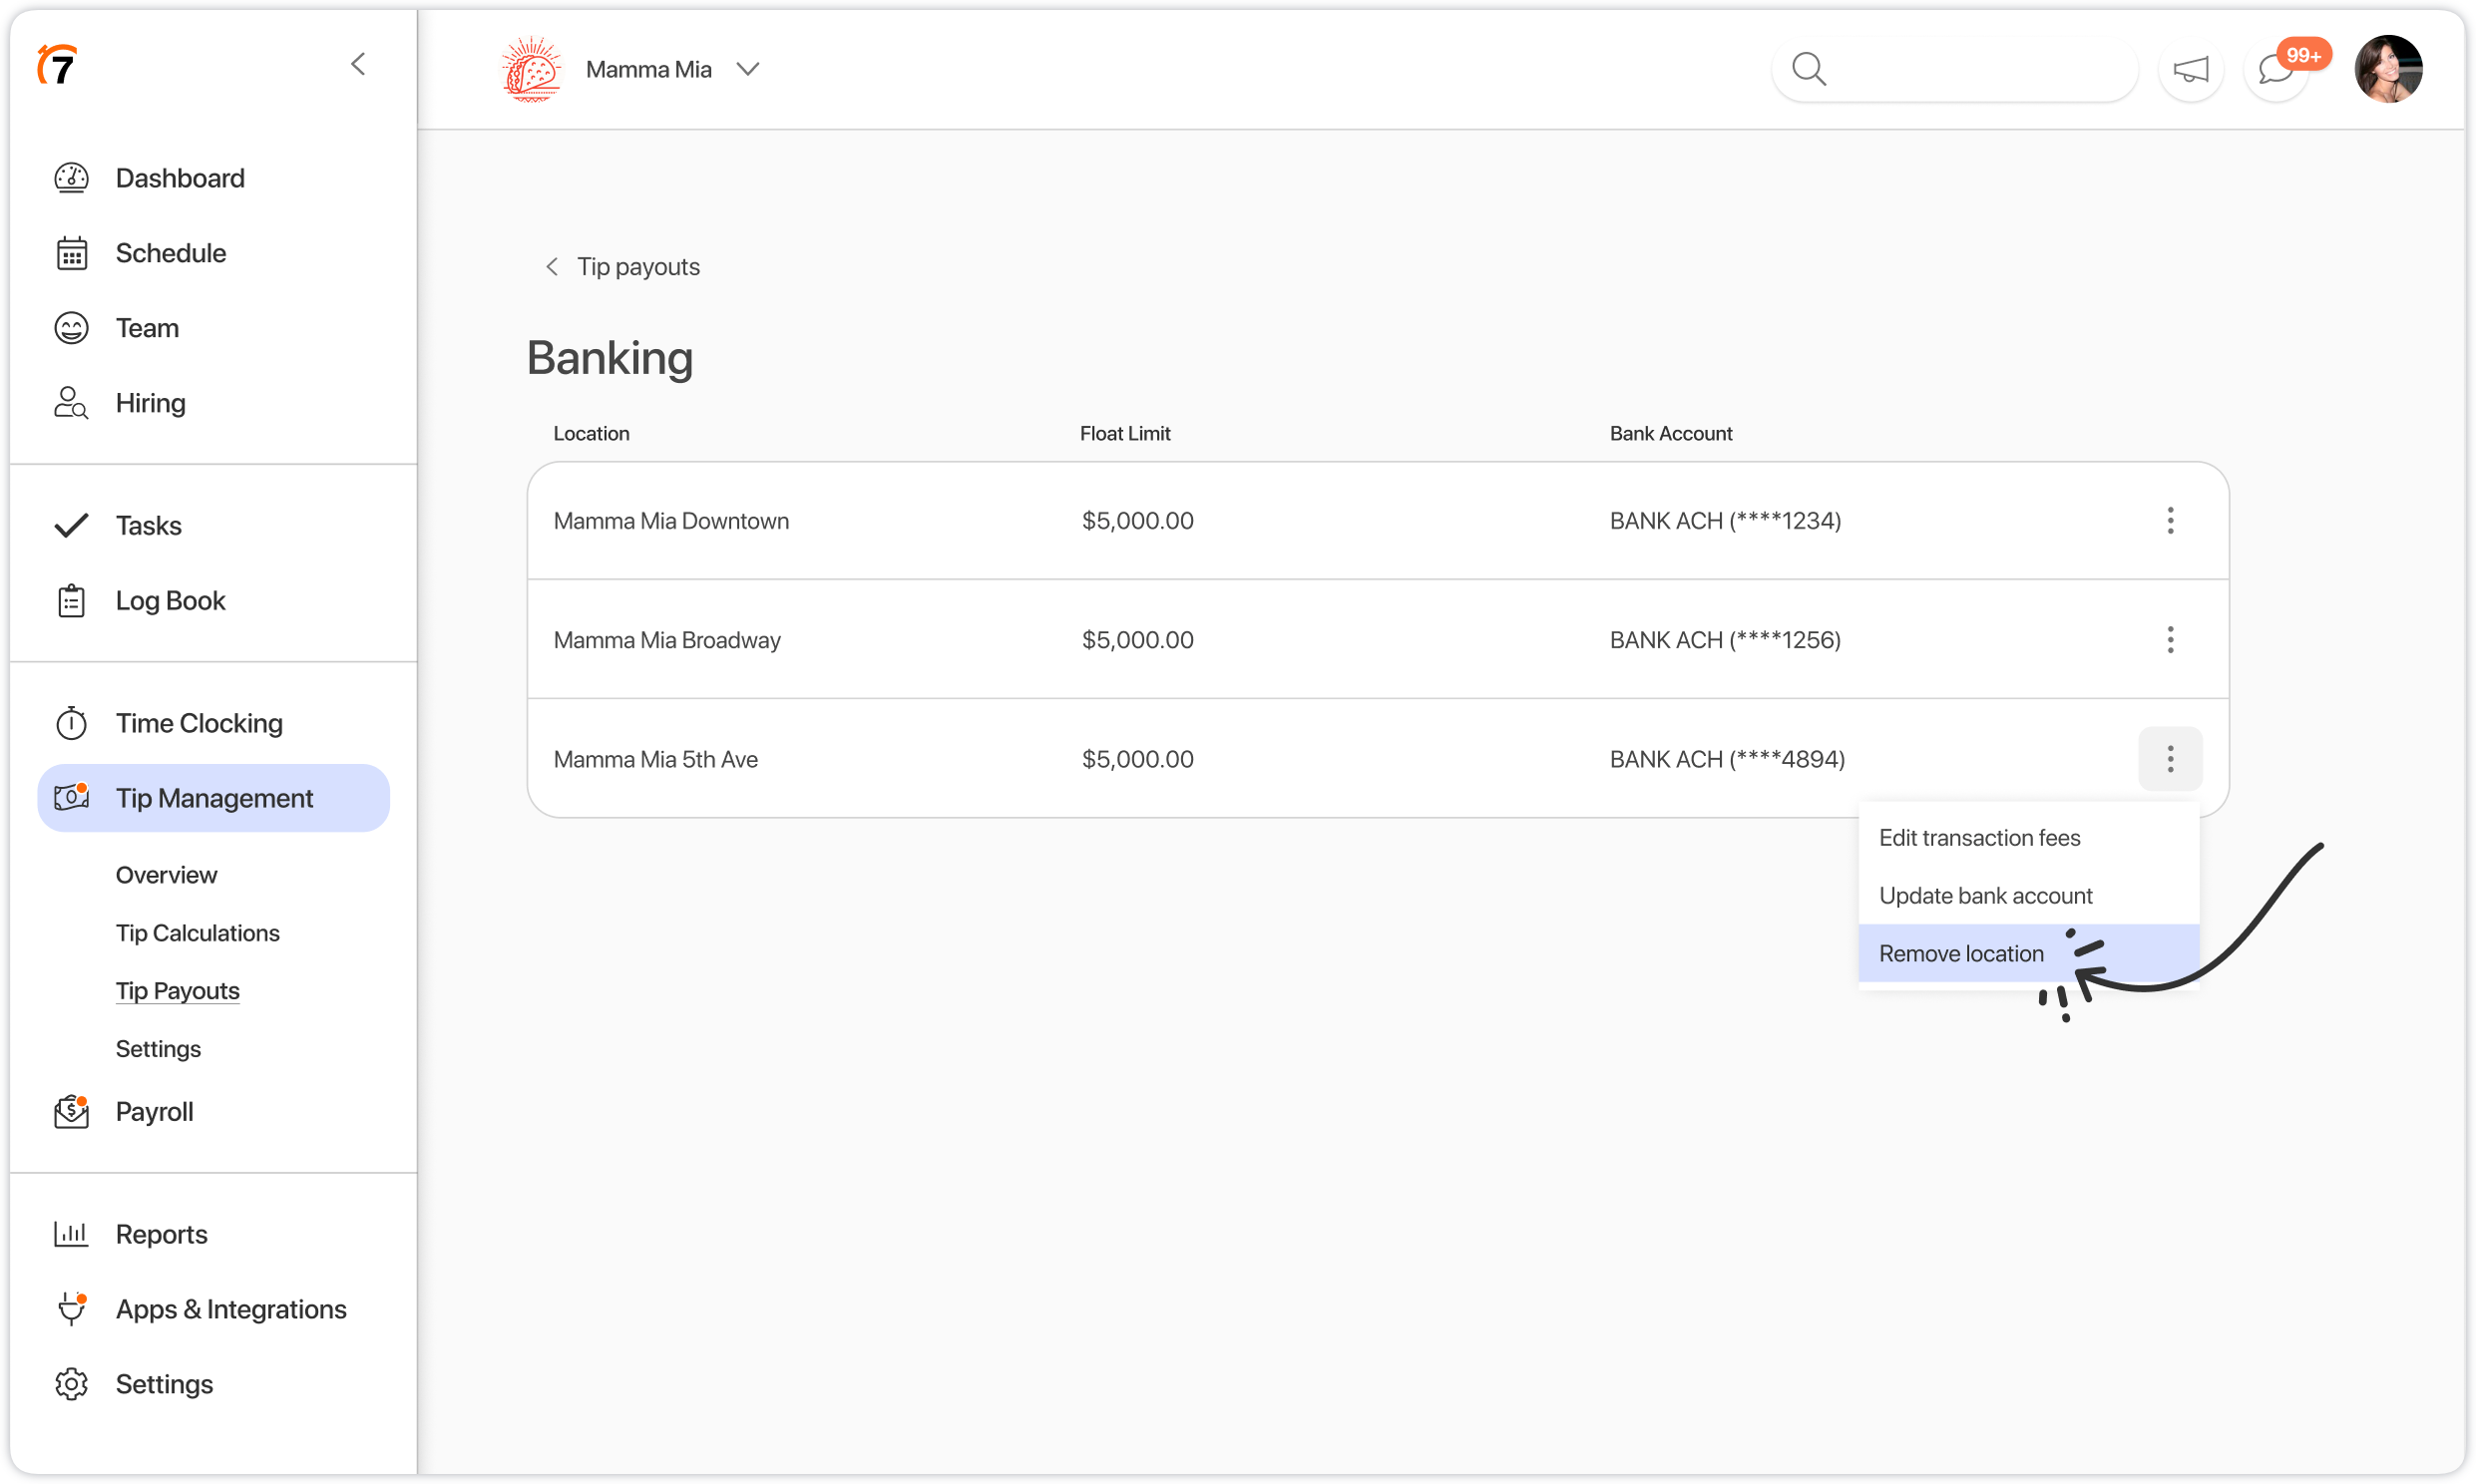Open the Tip Calculations submenu link
Screen dimensions: 2476x1484
pos(197,932)
